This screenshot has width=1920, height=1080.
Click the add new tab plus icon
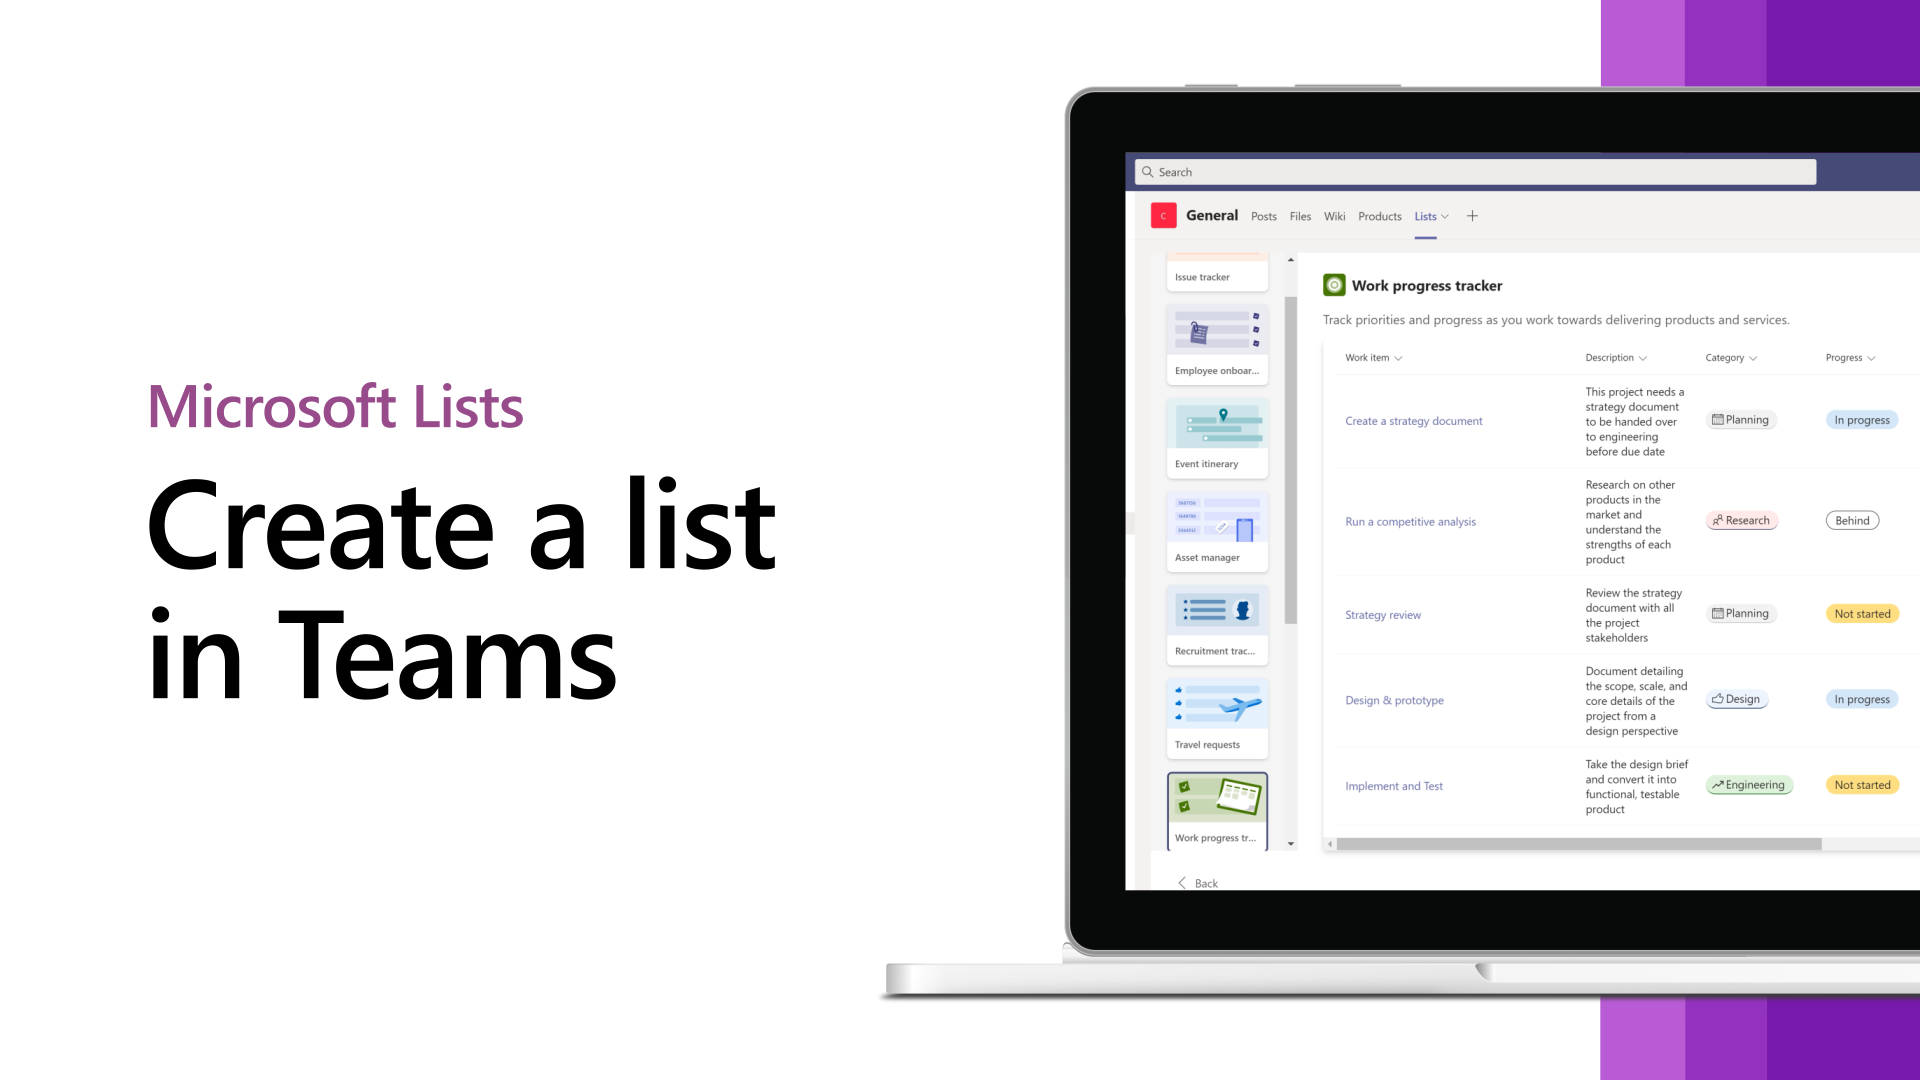[1473, 216]
